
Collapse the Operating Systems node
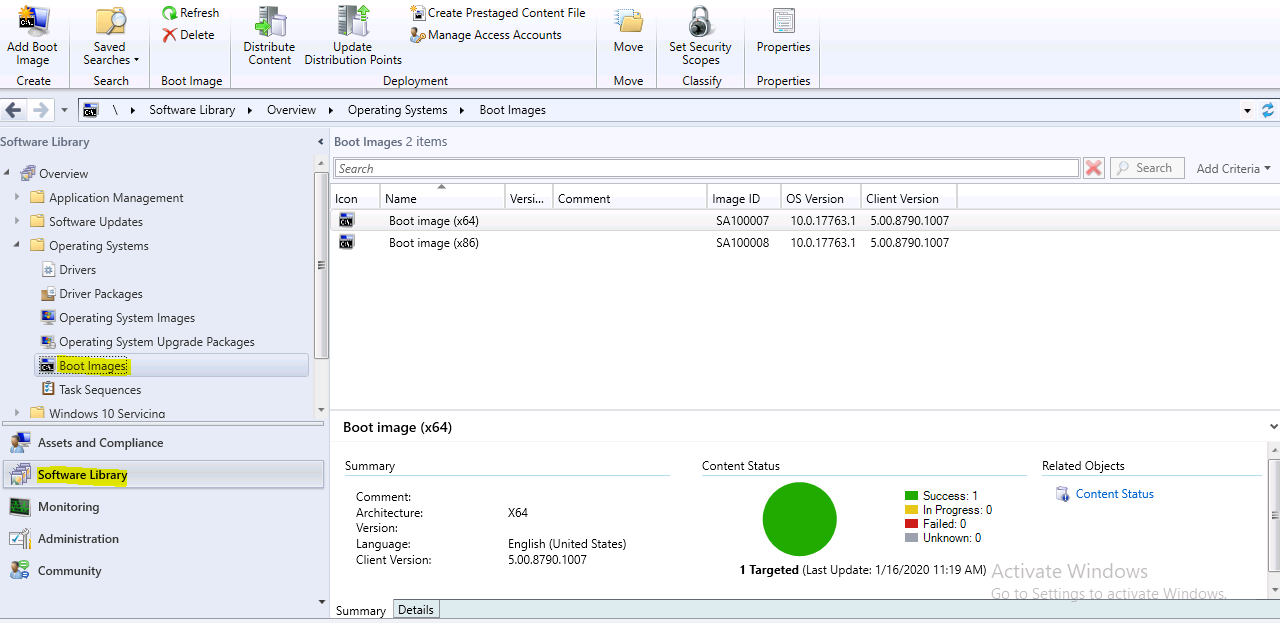(17, 245)
